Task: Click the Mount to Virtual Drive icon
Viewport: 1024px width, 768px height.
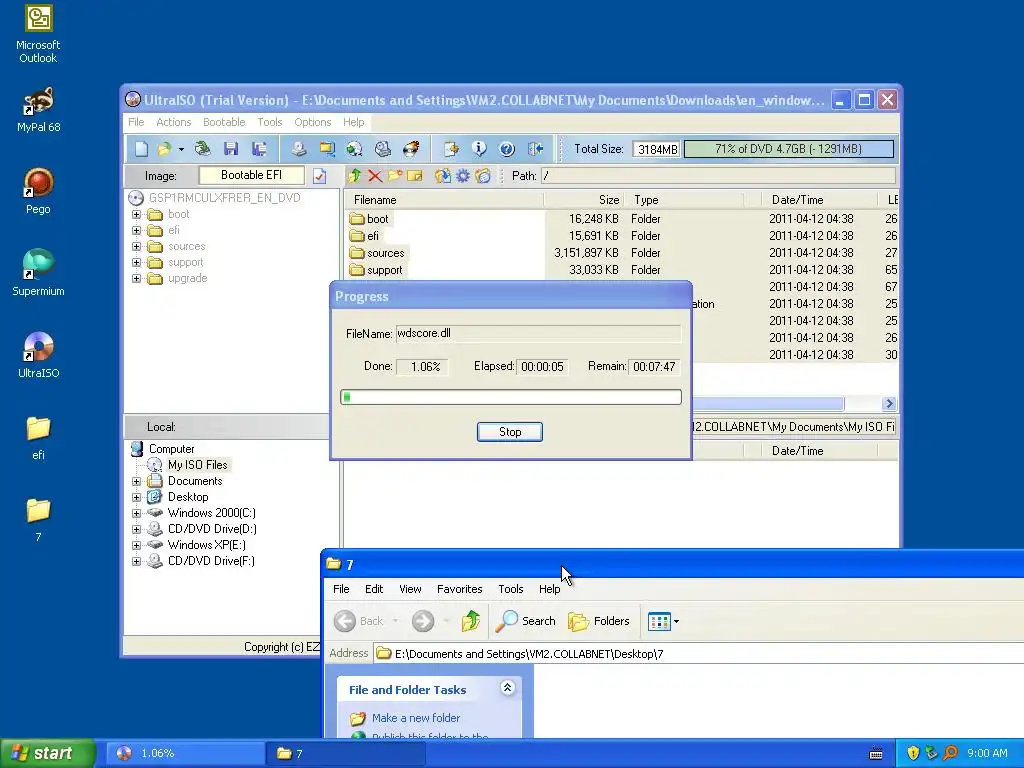Action: pos(355,149)
